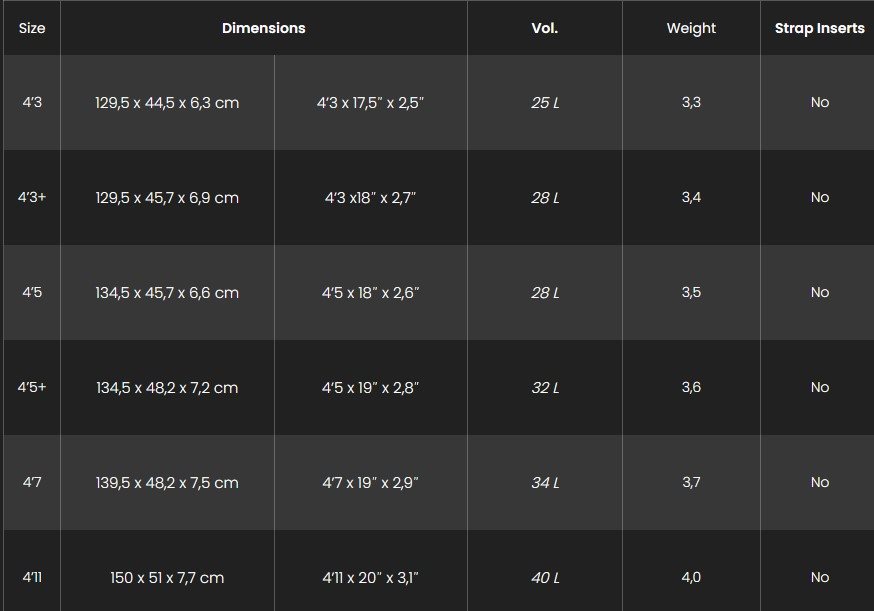Select the 4'7 size cell
The height and width of the screenshot is (611, 874).
[x=32, y=482]
